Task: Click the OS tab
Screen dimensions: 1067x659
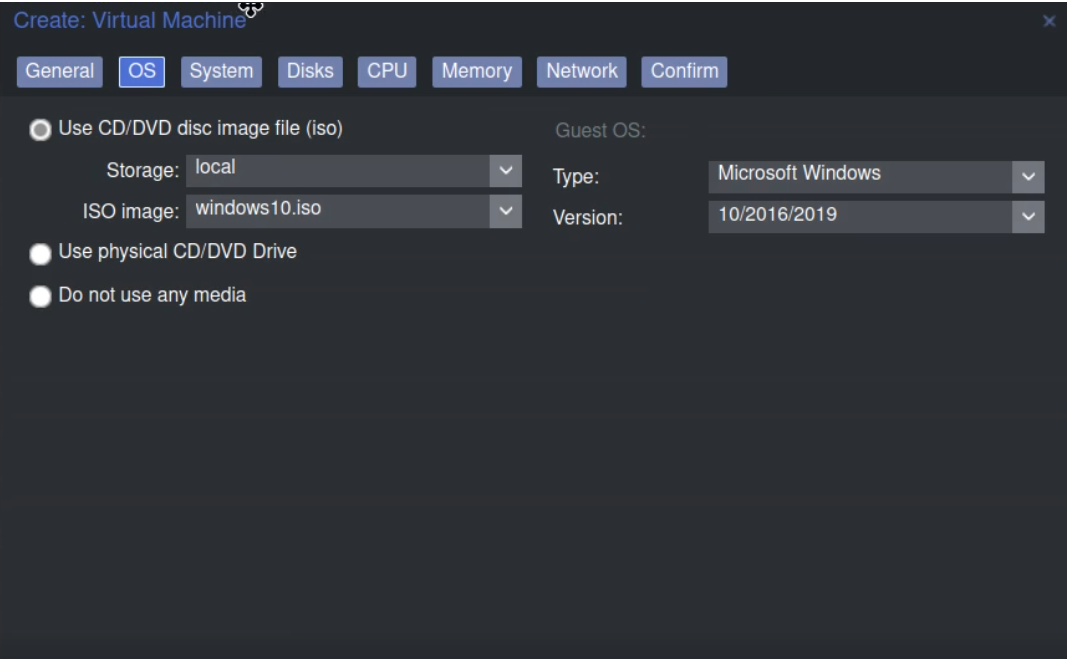Action: [x=142, y=71]
